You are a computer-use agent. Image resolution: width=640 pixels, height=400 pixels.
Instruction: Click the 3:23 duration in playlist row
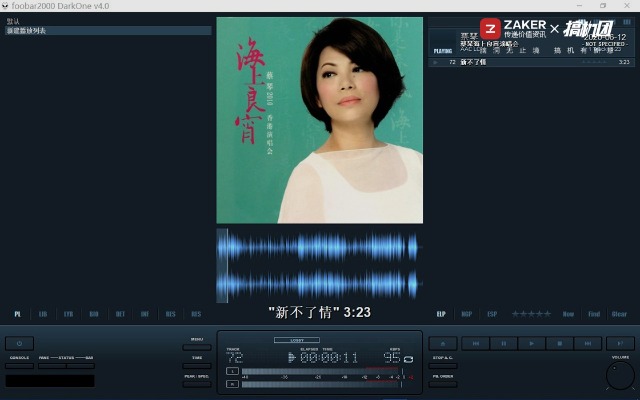[624, 62]
